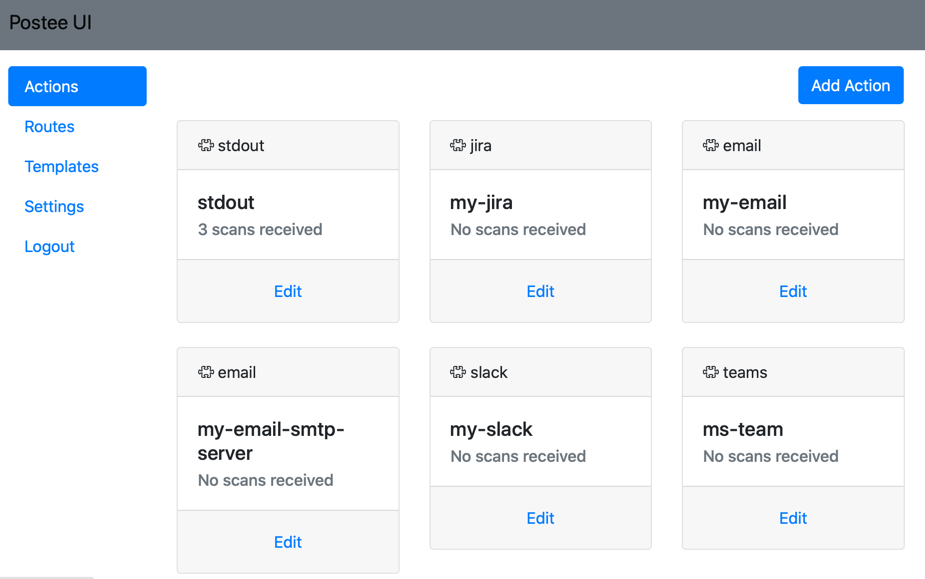Open the Settings page
The height and width of the screenshot is (579, 925).
54,207
